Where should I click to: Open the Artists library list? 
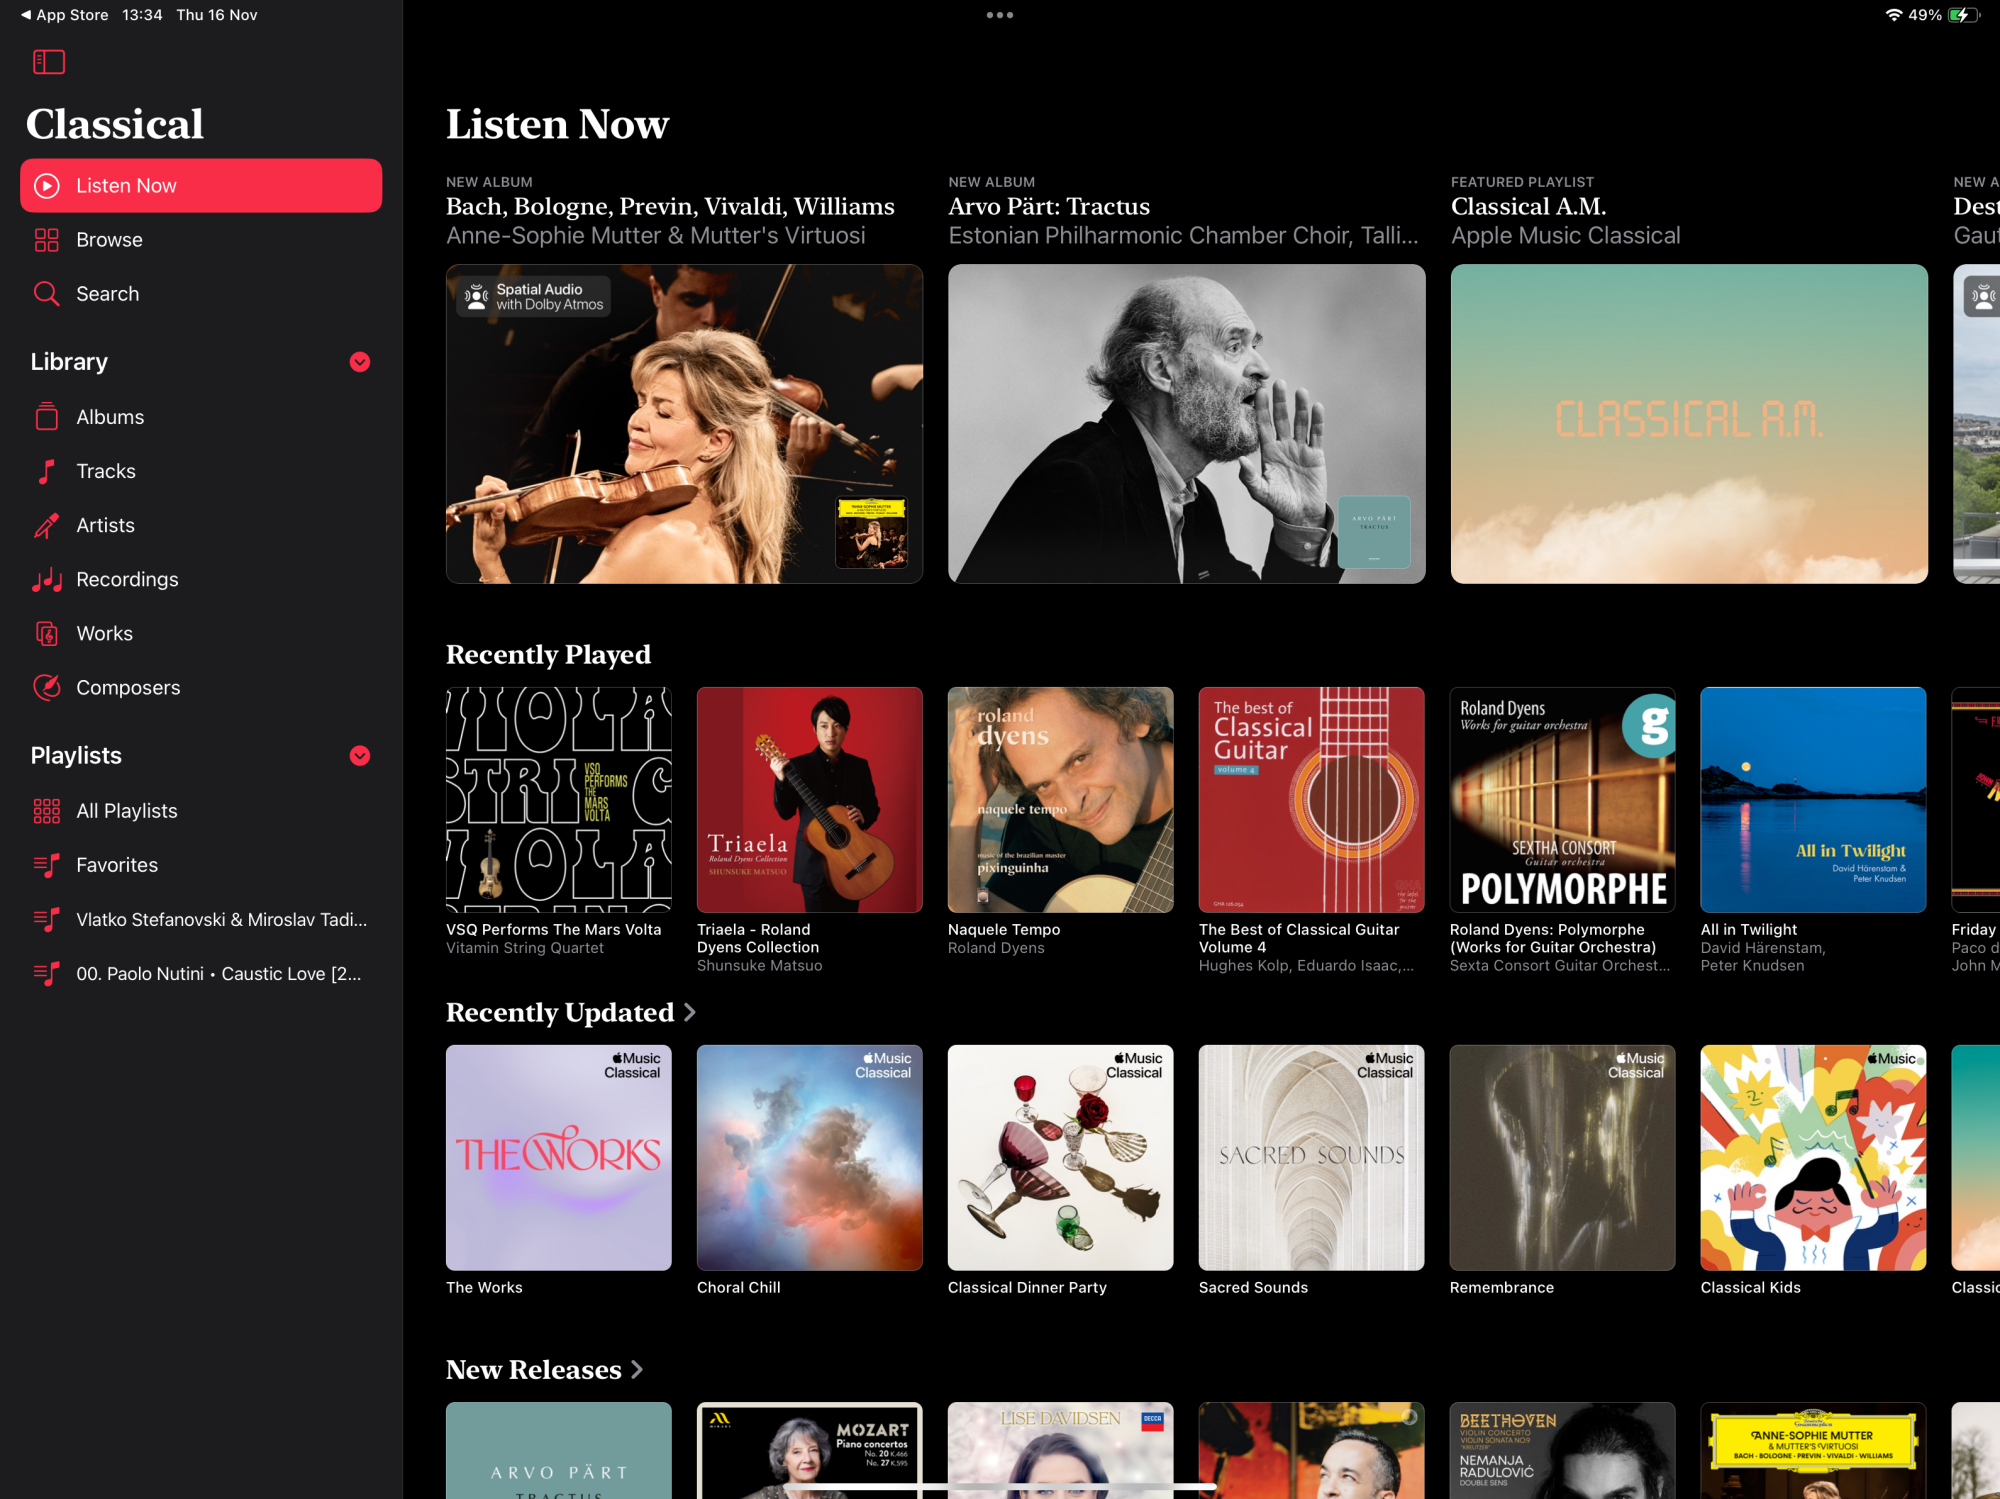(201, 525)
